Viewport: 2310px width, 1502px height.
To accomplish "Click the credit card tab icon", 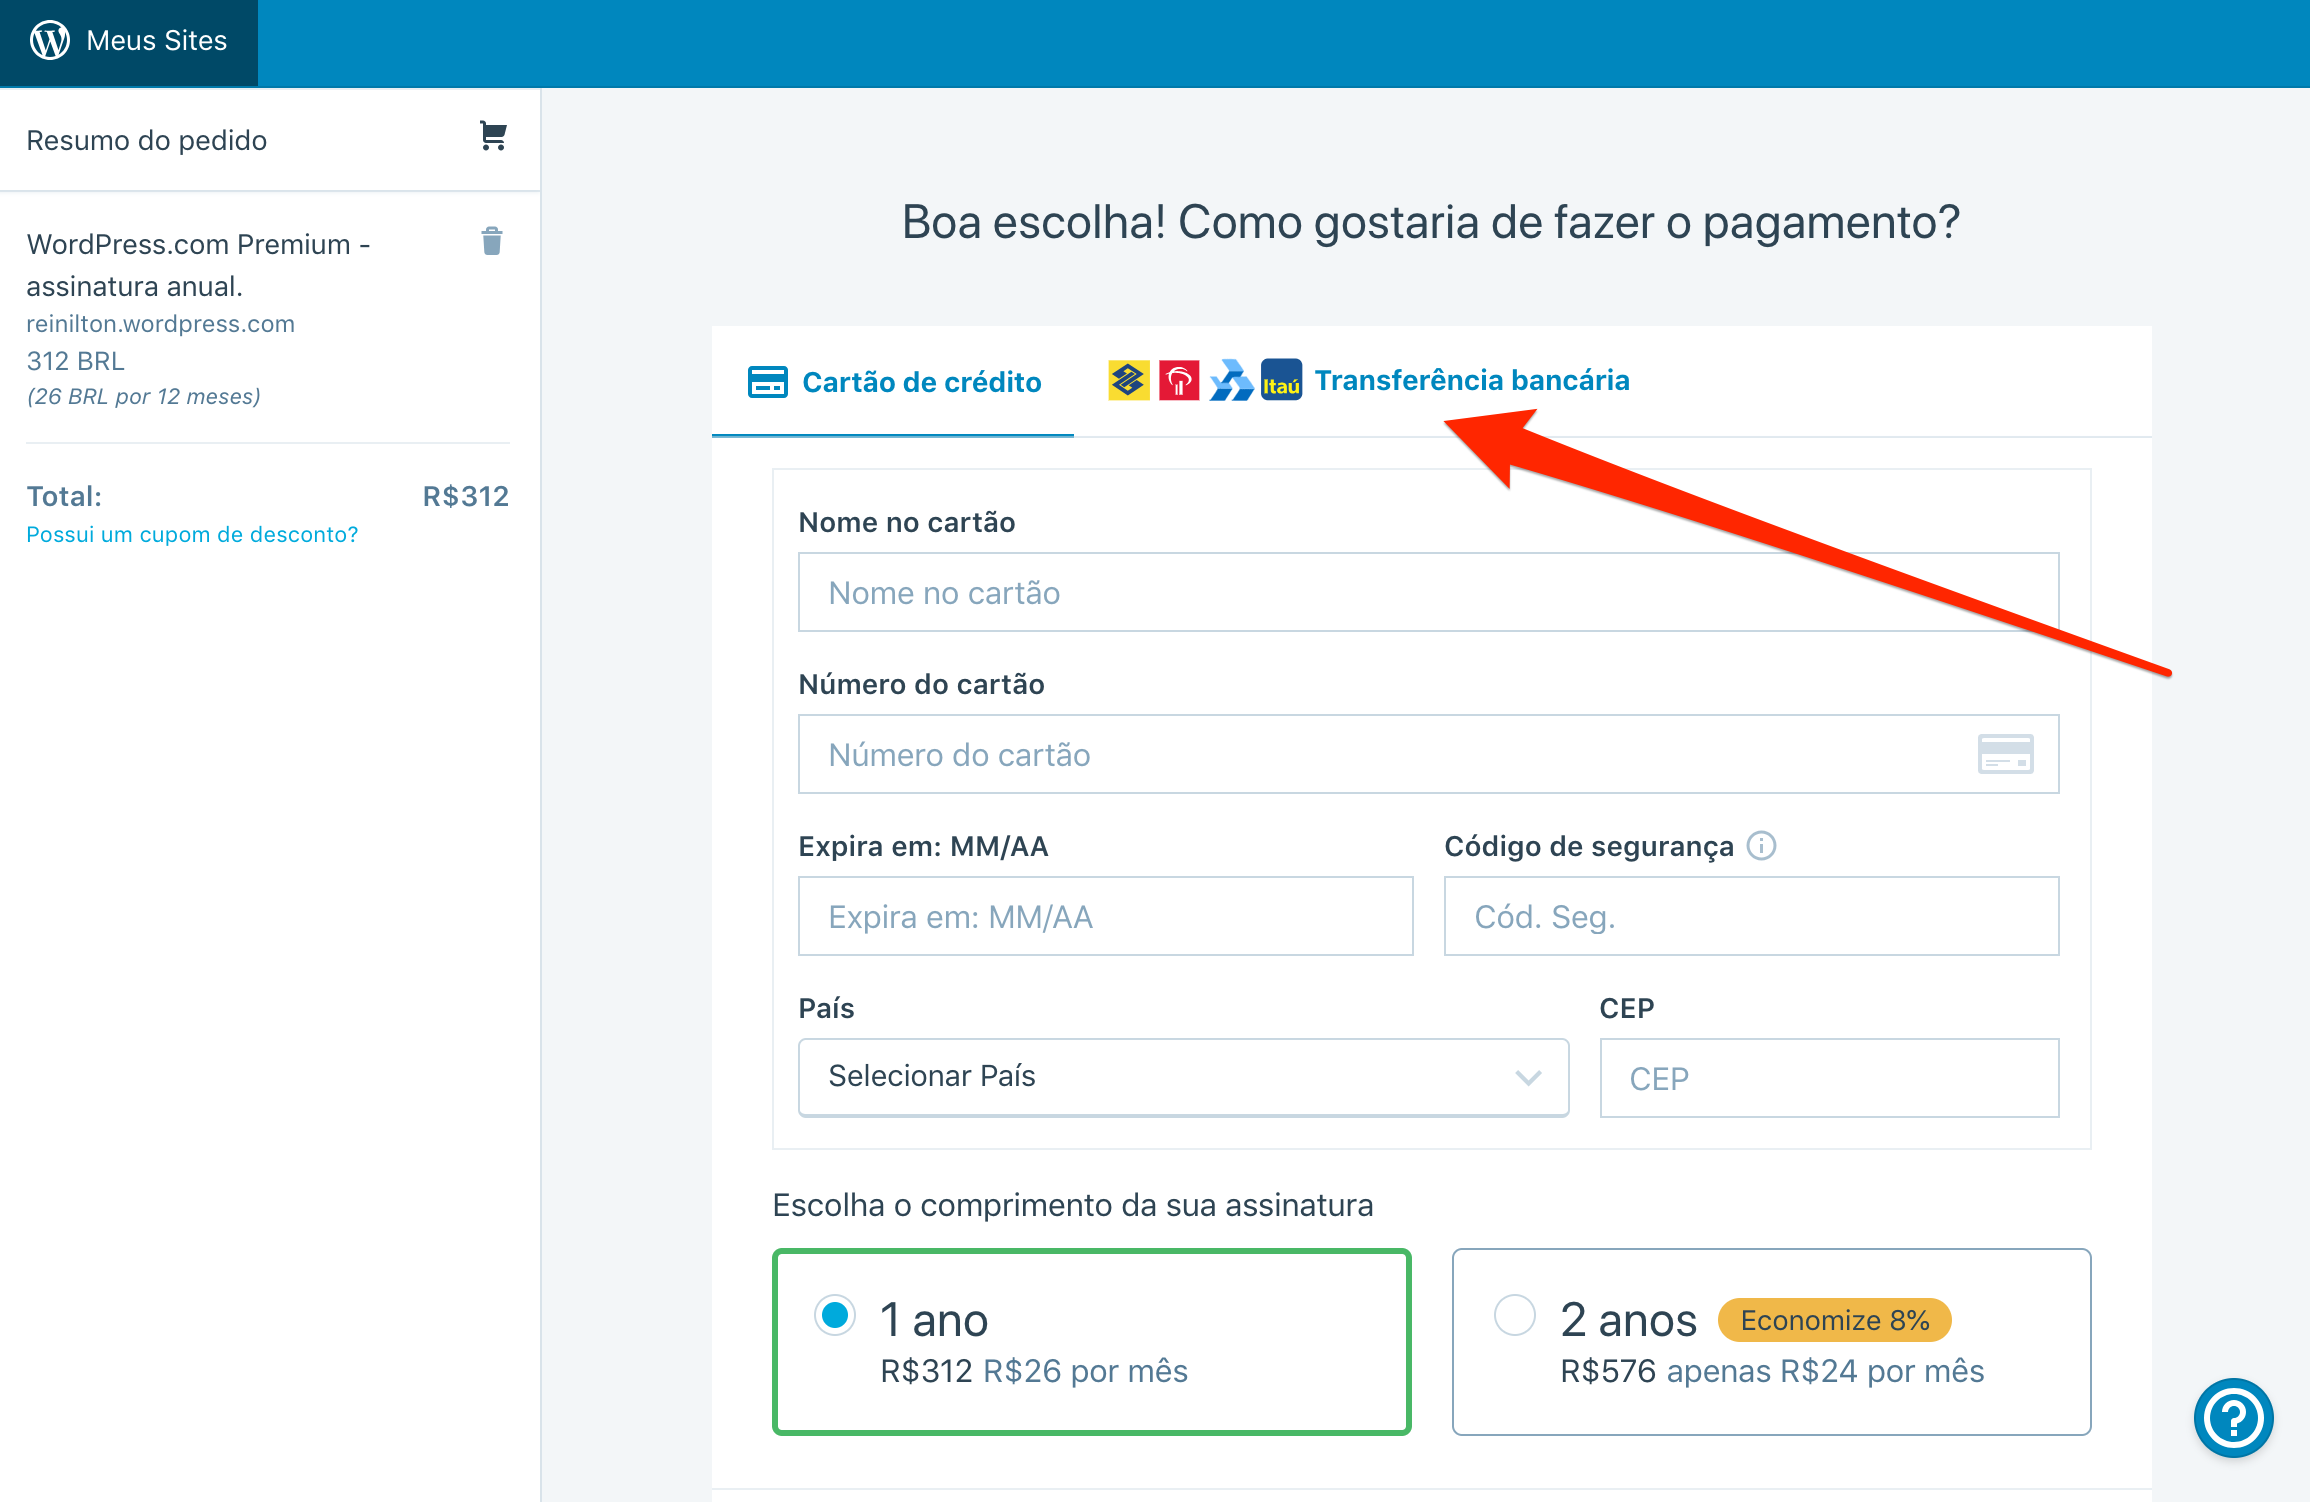I will click(767, 382).
